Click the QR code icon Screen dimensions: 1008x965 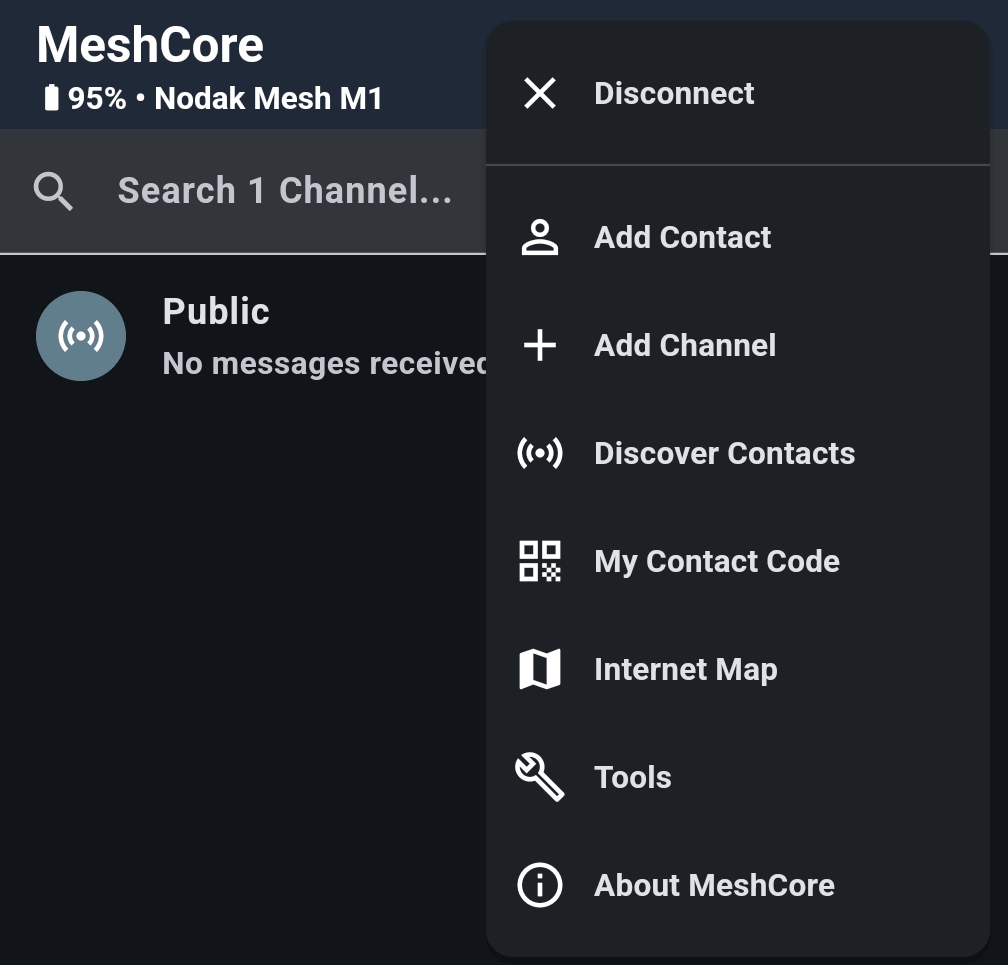(539, 561)
